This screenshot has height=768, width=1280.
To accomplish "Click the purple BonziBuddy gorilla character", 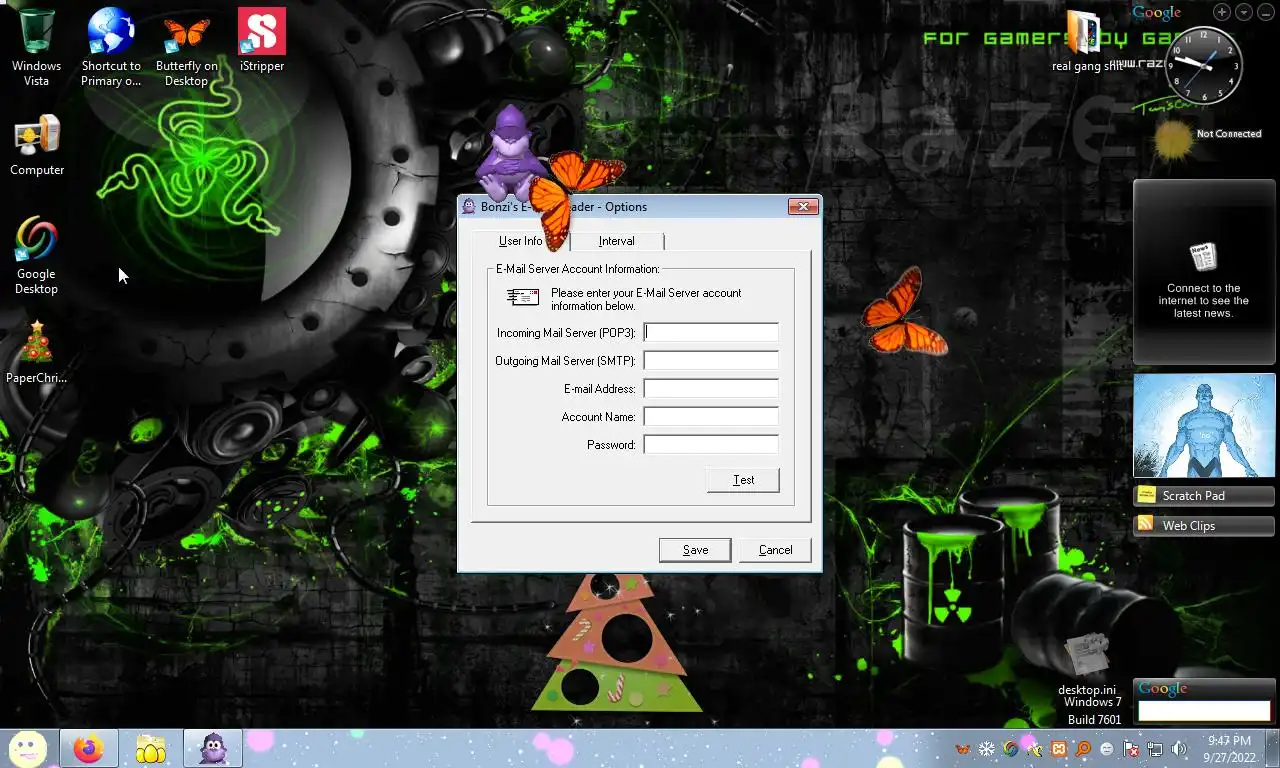I will pos(509,155).
